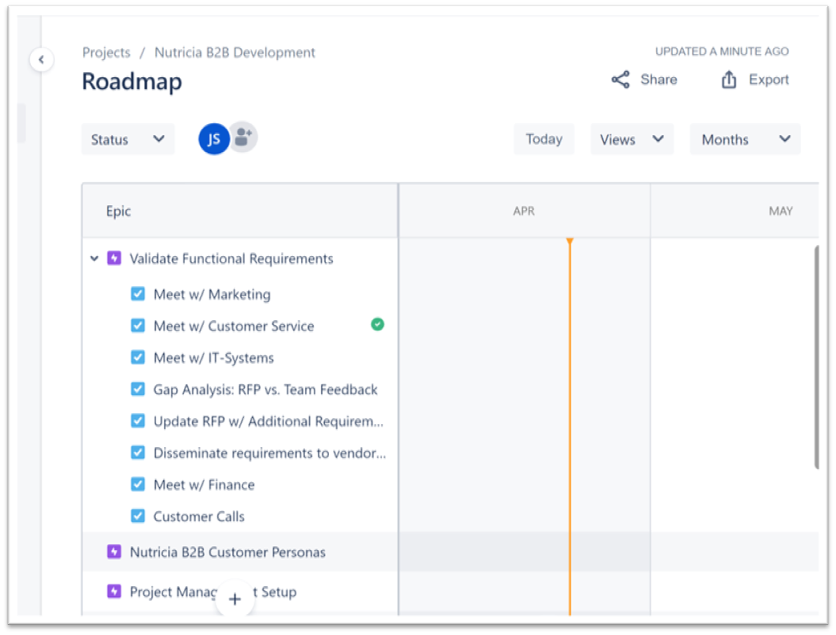Collapse the Validate Functional Requirements epic
This screenshot has width=836, height=635.
(96, 258)
